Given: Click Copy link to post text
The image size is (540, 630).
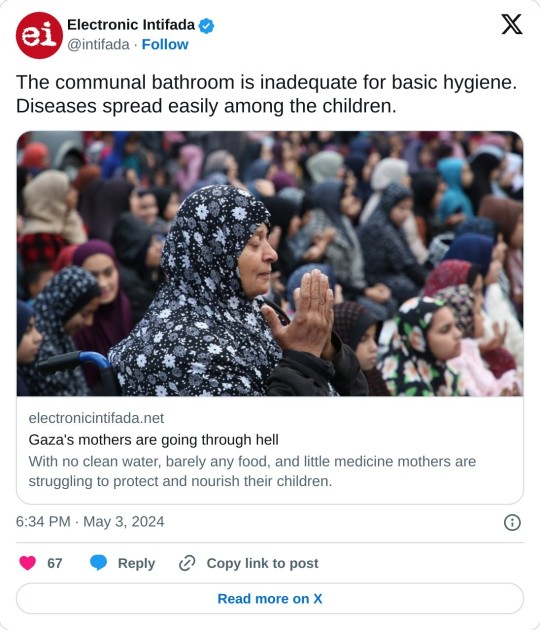Looking at the screenshot, I should [x=262, y=563].
